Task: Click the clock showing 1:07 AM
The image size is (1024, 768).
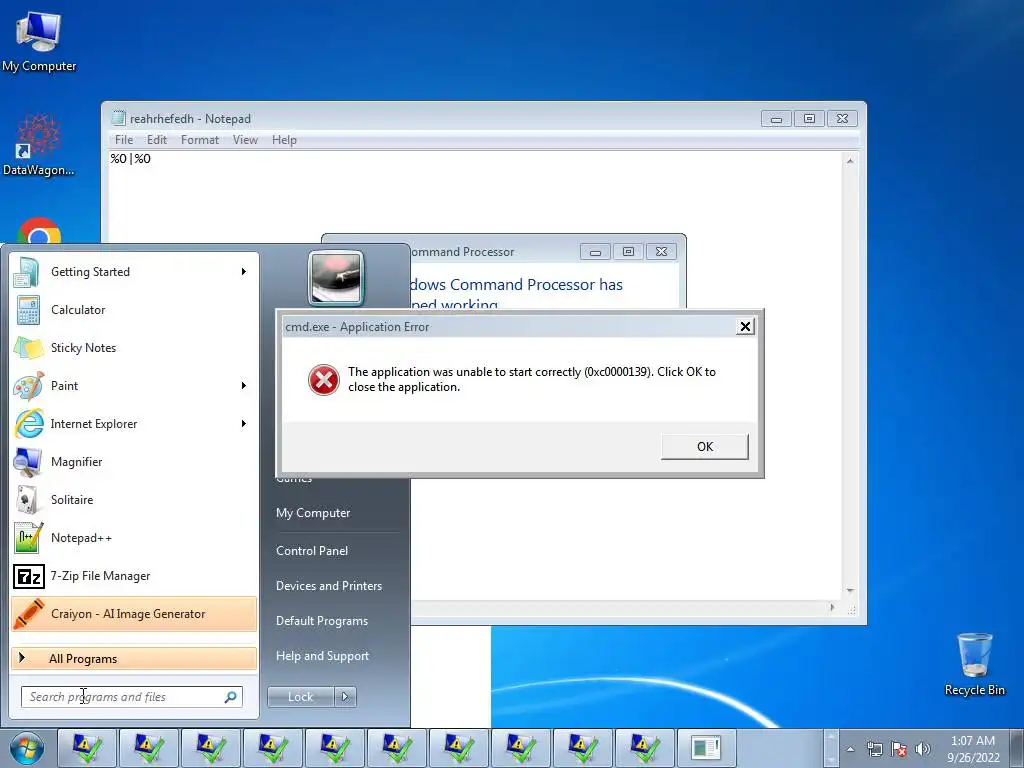Action: (972, 741)
